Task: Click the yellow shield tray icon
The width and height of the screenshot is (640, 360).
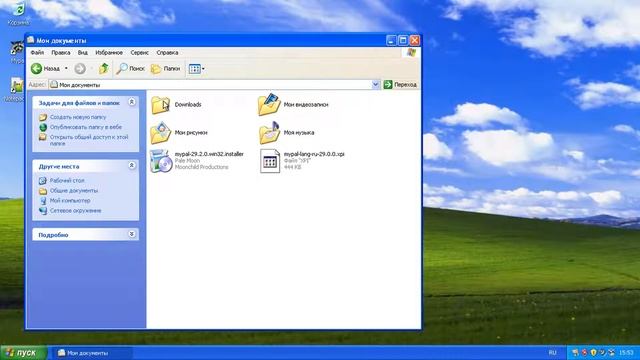Action: [x=593, y=353]
